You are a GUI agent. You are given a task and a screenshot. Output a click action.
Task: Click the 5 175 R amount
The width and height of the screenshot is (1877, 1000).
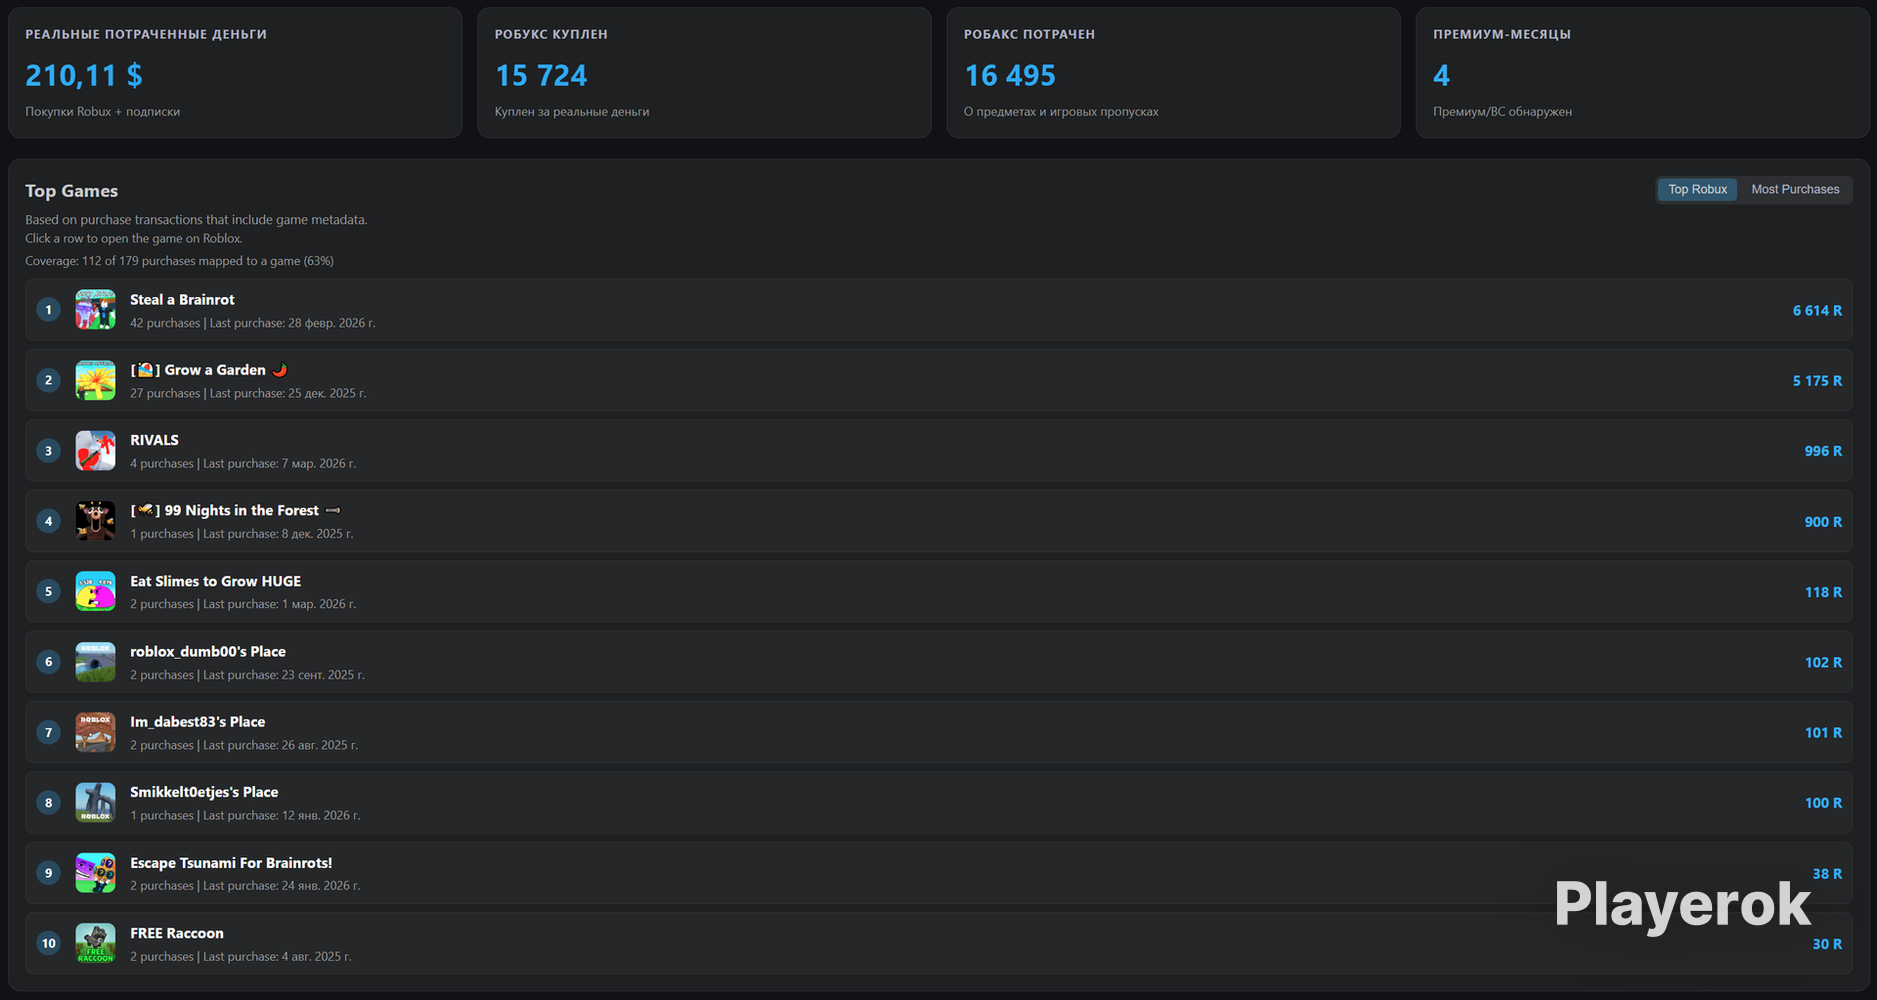[x=1817, y=381]
